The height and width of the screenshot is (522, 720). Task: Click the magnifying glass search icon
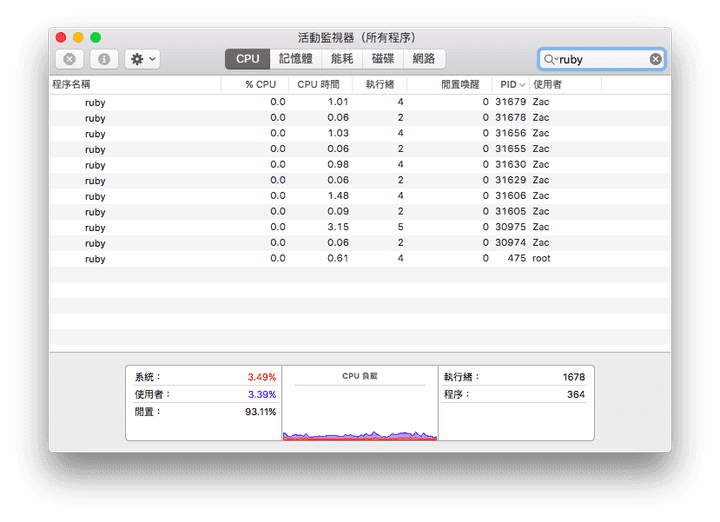click(x=550, y=59)
